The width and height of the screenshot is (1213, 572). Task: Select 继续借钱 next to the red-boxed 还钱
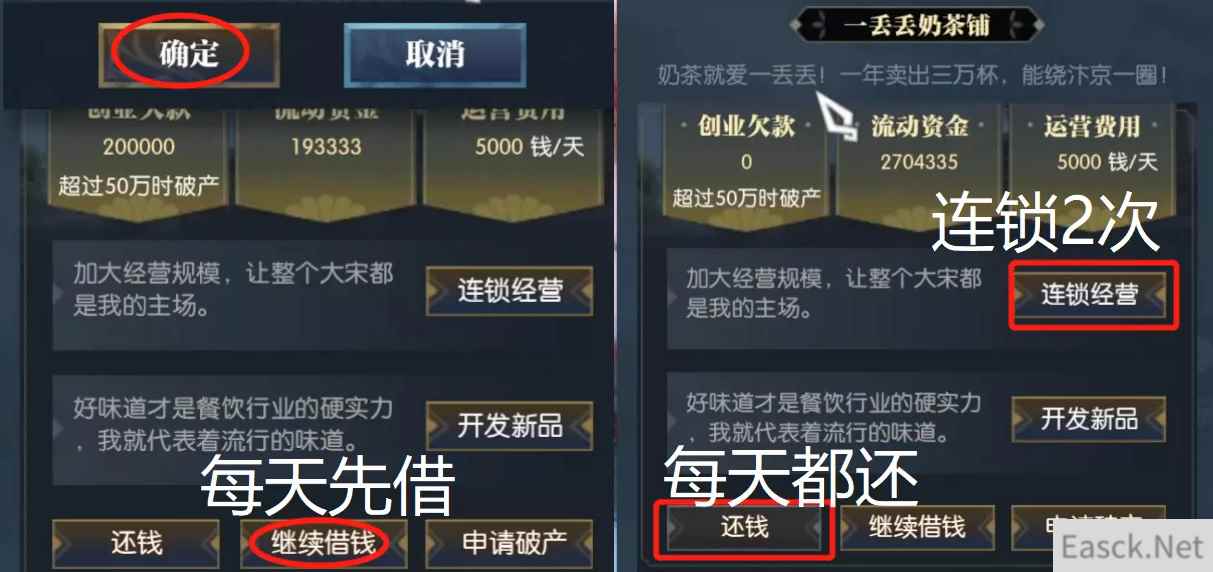(917, 526)
